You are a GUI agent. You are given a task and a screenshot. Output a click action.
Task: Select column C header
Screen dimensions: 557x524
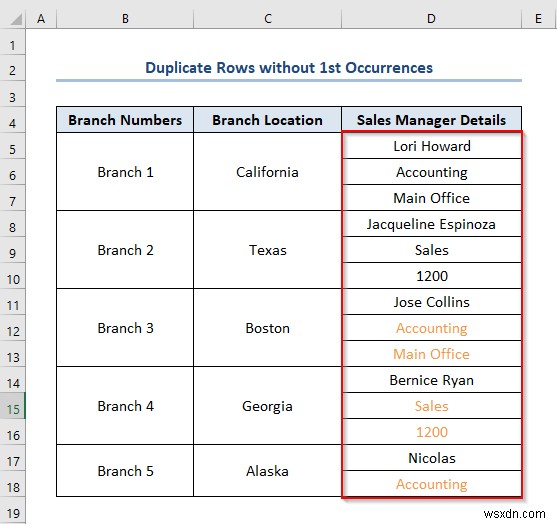pos(267,18)
